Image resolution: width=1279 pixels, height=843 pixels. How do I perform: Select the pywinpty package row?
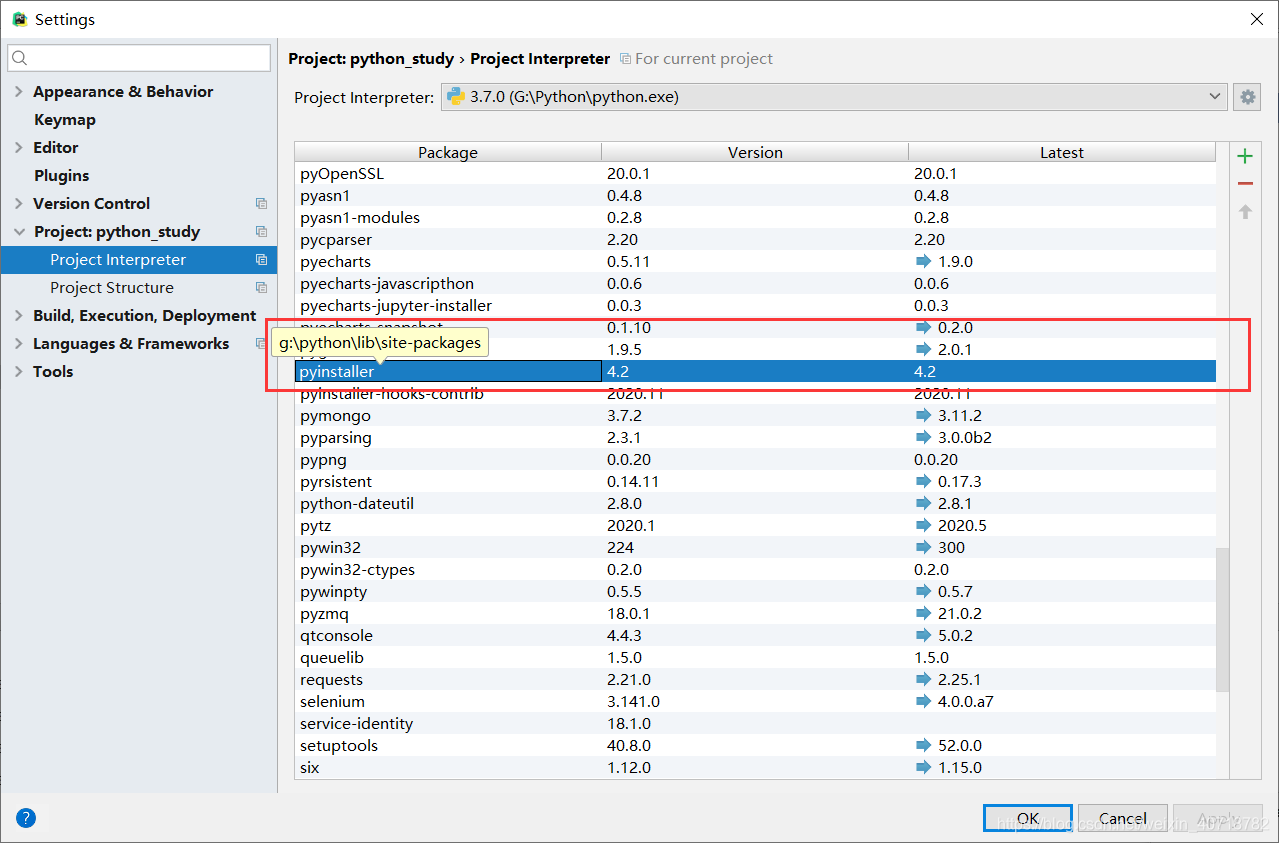755,591
